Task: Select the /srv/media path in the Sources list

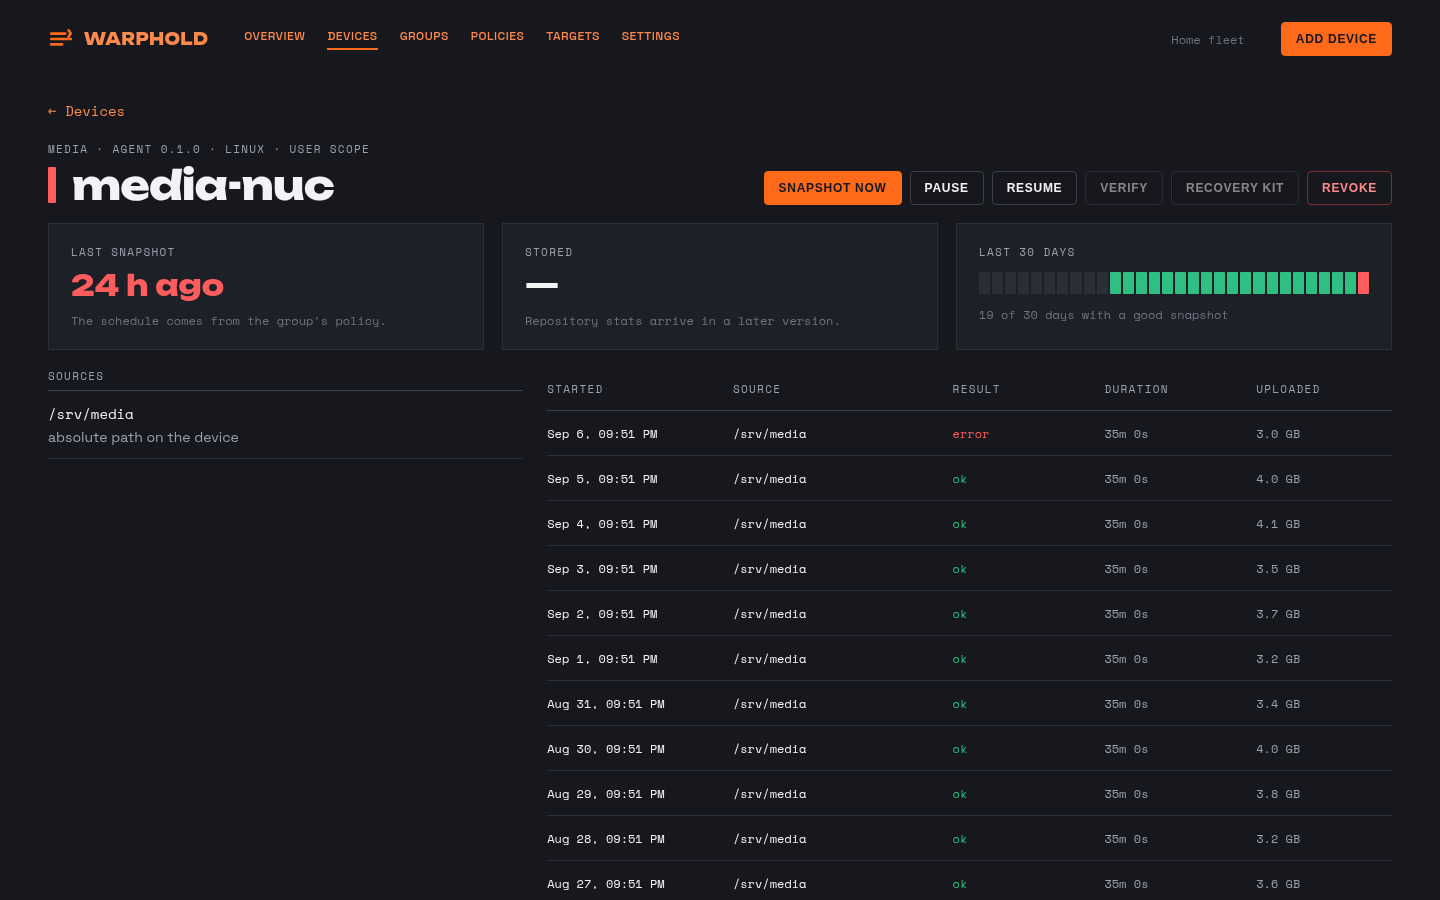Action: coord(91,414)
